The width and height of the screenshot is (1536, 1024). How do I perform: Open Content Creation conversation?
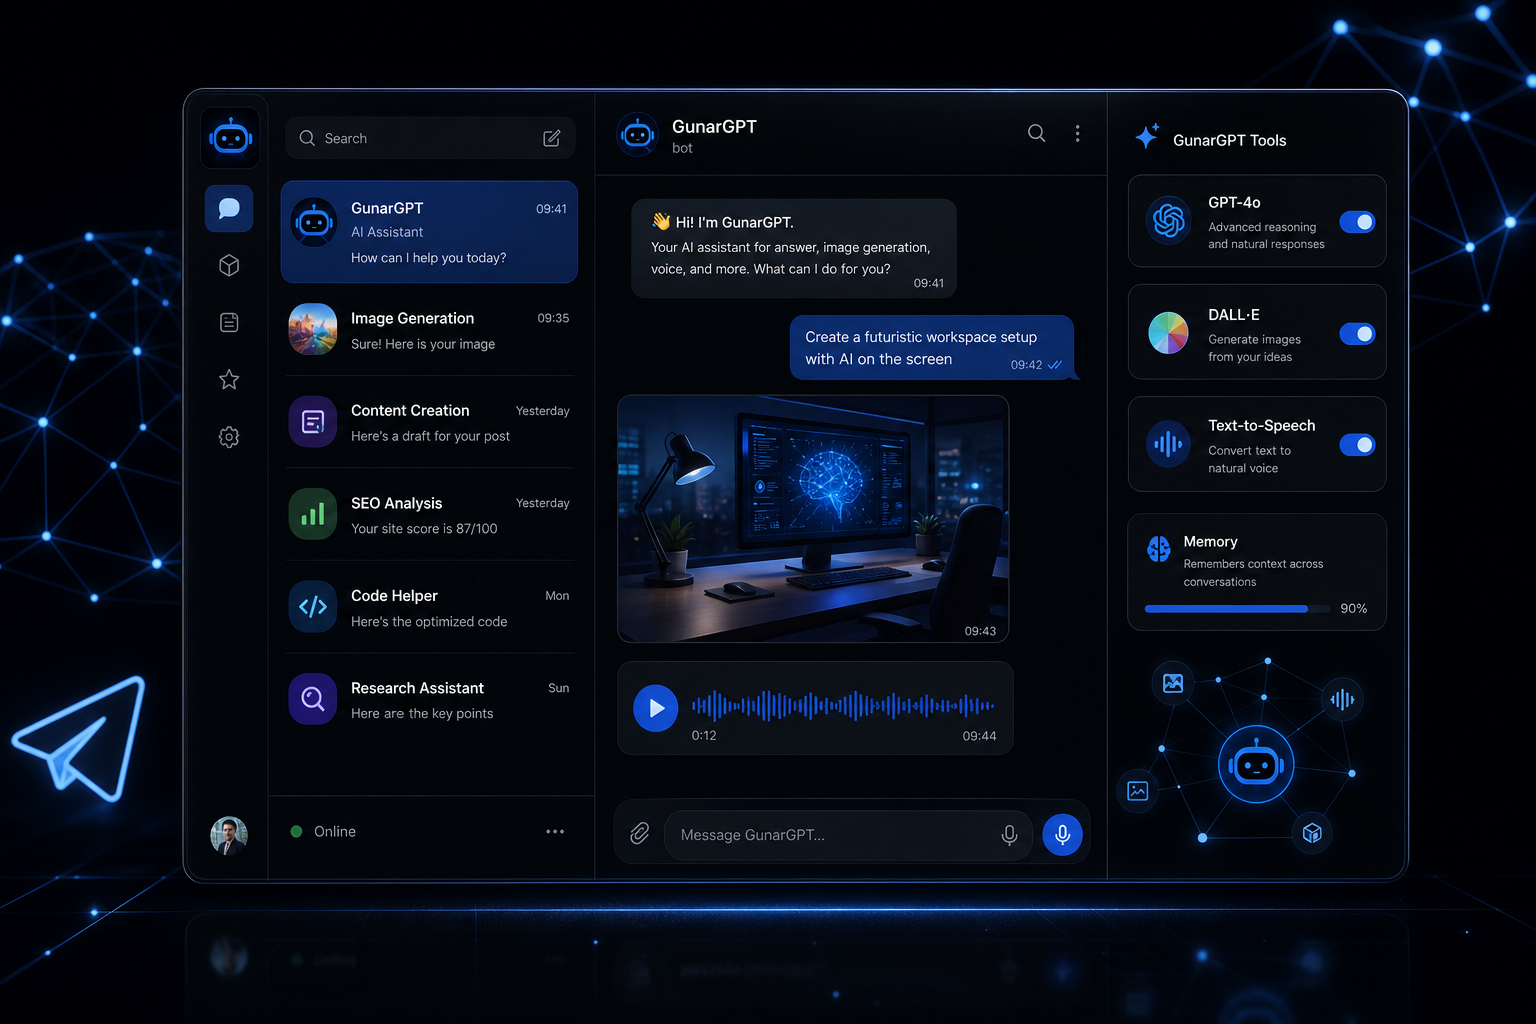[x=429, y=422]
